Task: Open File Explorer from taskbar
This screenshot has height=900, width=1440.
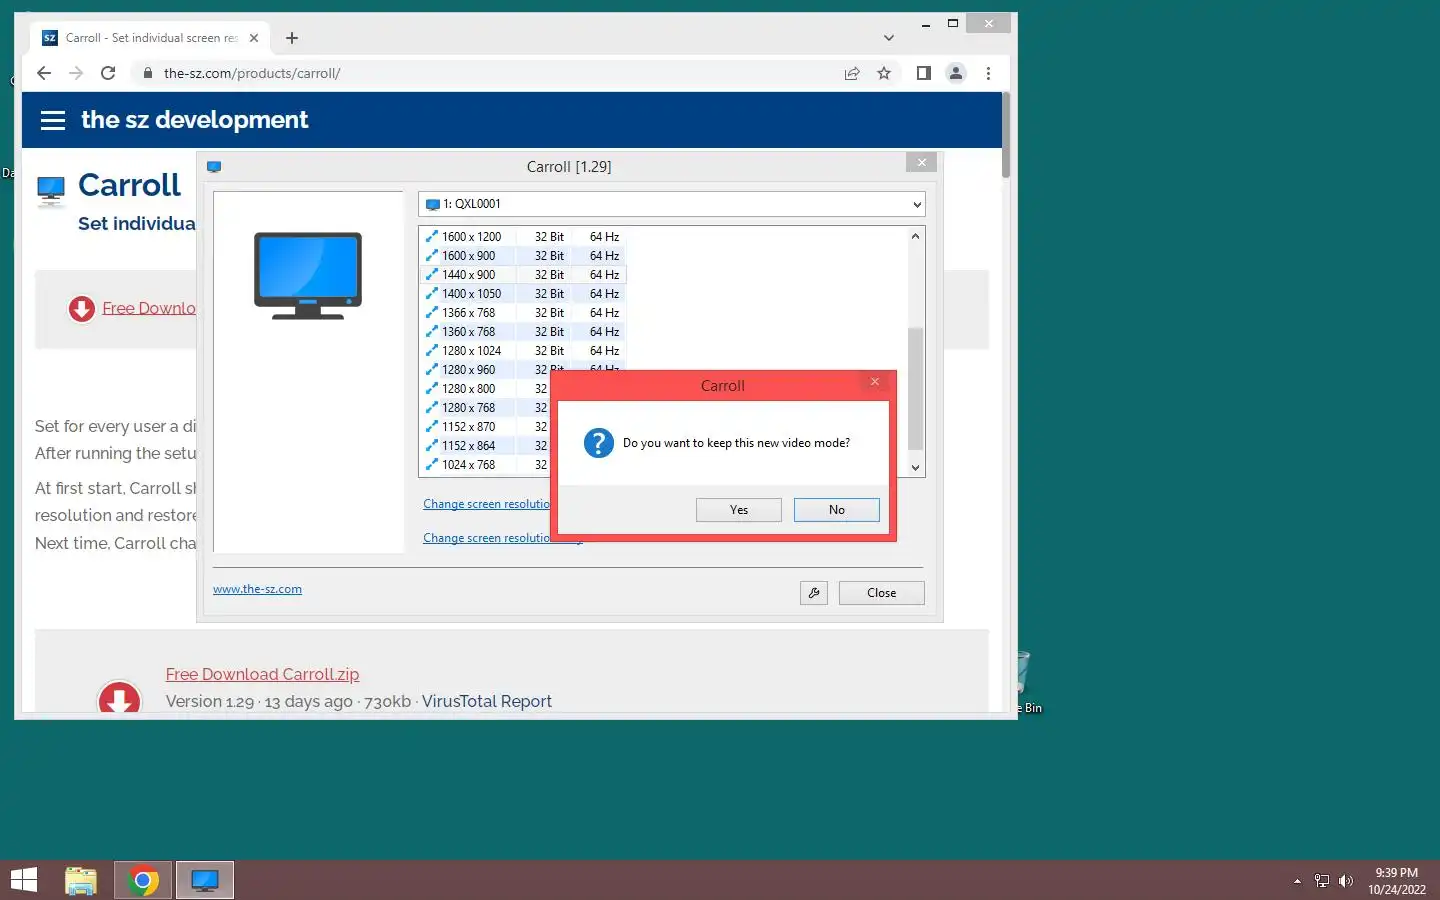Action: 81,880
